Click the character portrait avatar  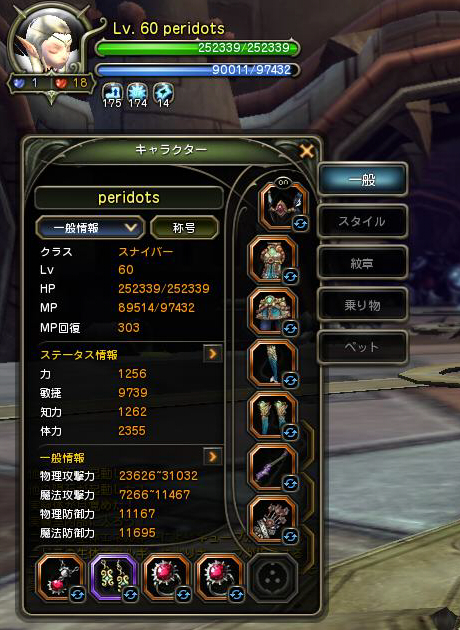click(51, 42)
